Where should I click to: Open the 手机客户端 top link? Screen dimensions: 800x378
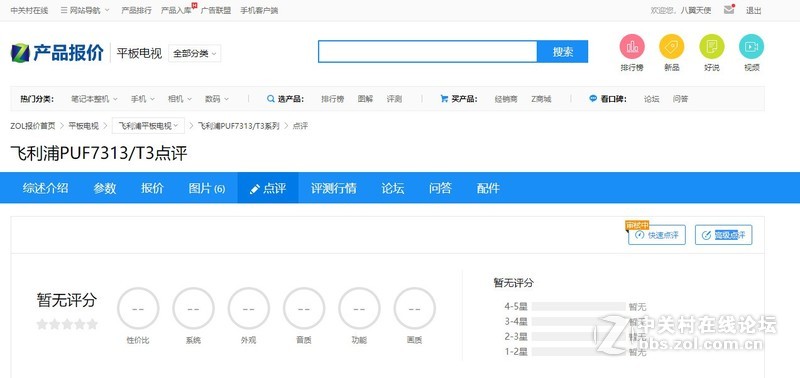pos(259,10)
